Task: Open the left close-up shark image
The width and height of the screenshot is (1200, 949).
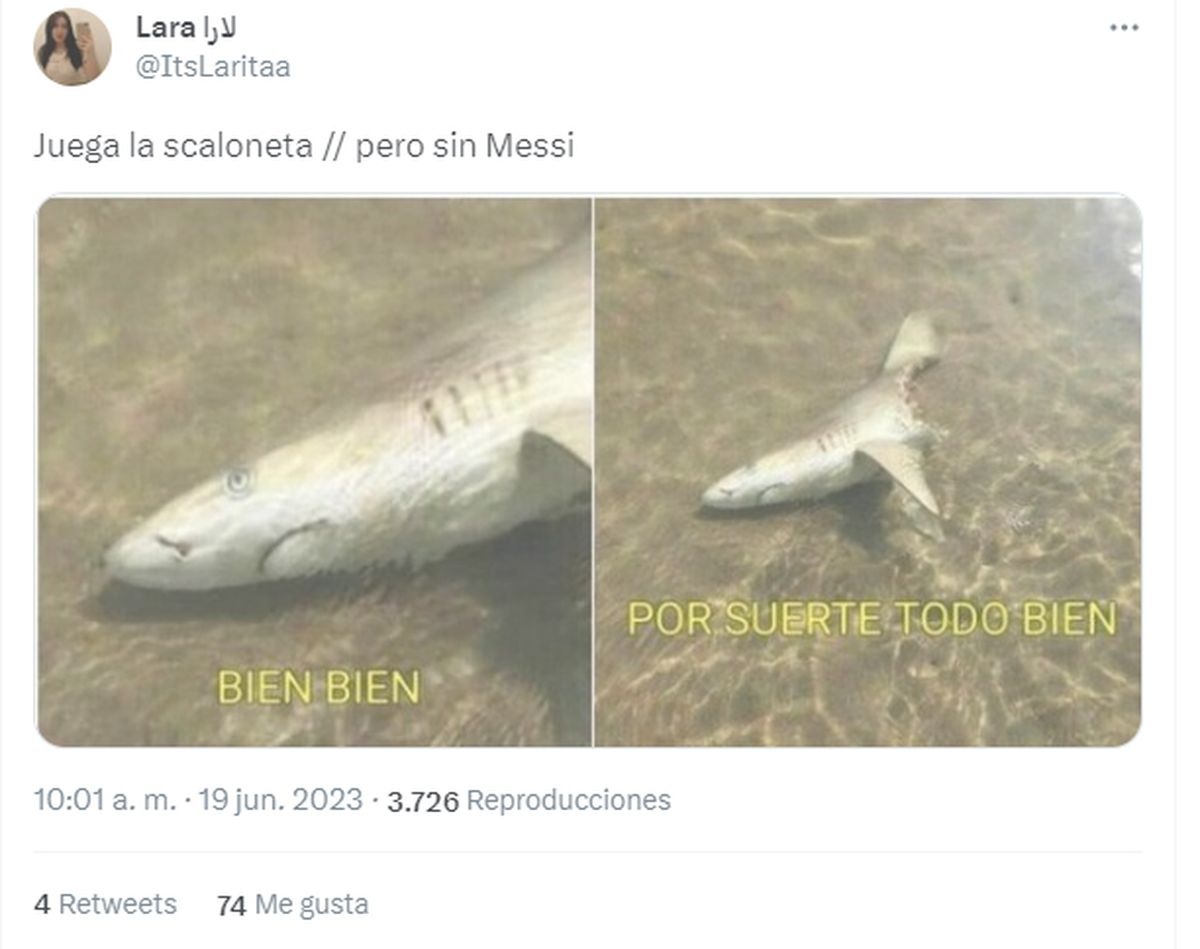Action: (x=314, y=471)
